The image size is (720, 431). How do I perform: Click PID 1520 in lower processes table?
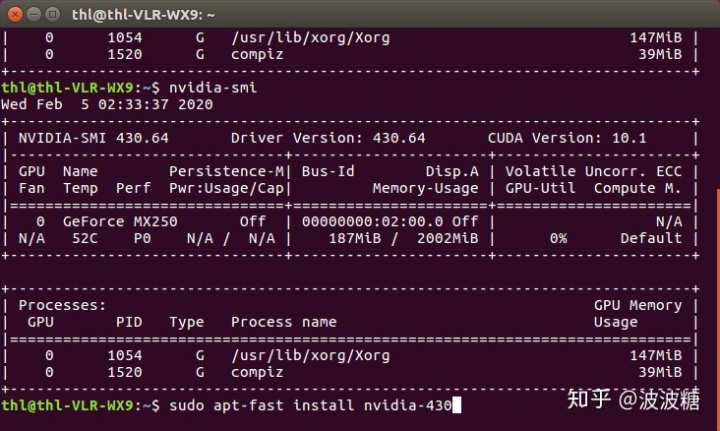coord(125,372)
